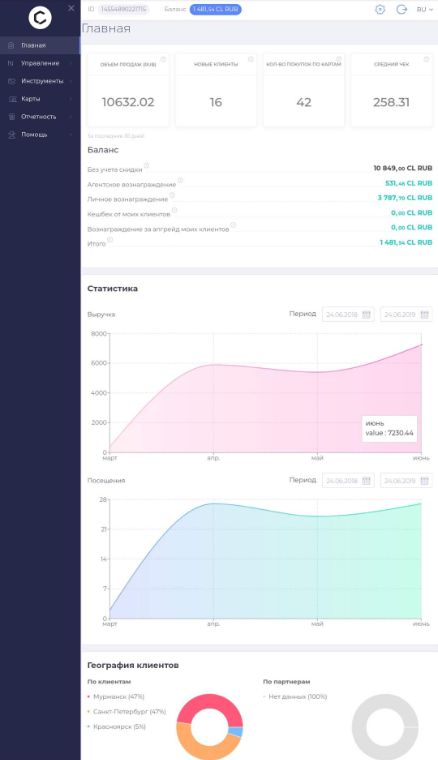438x760 pixels.
Task: Click info icon beside Без учета скидки
Action: (x=146, y=166)
